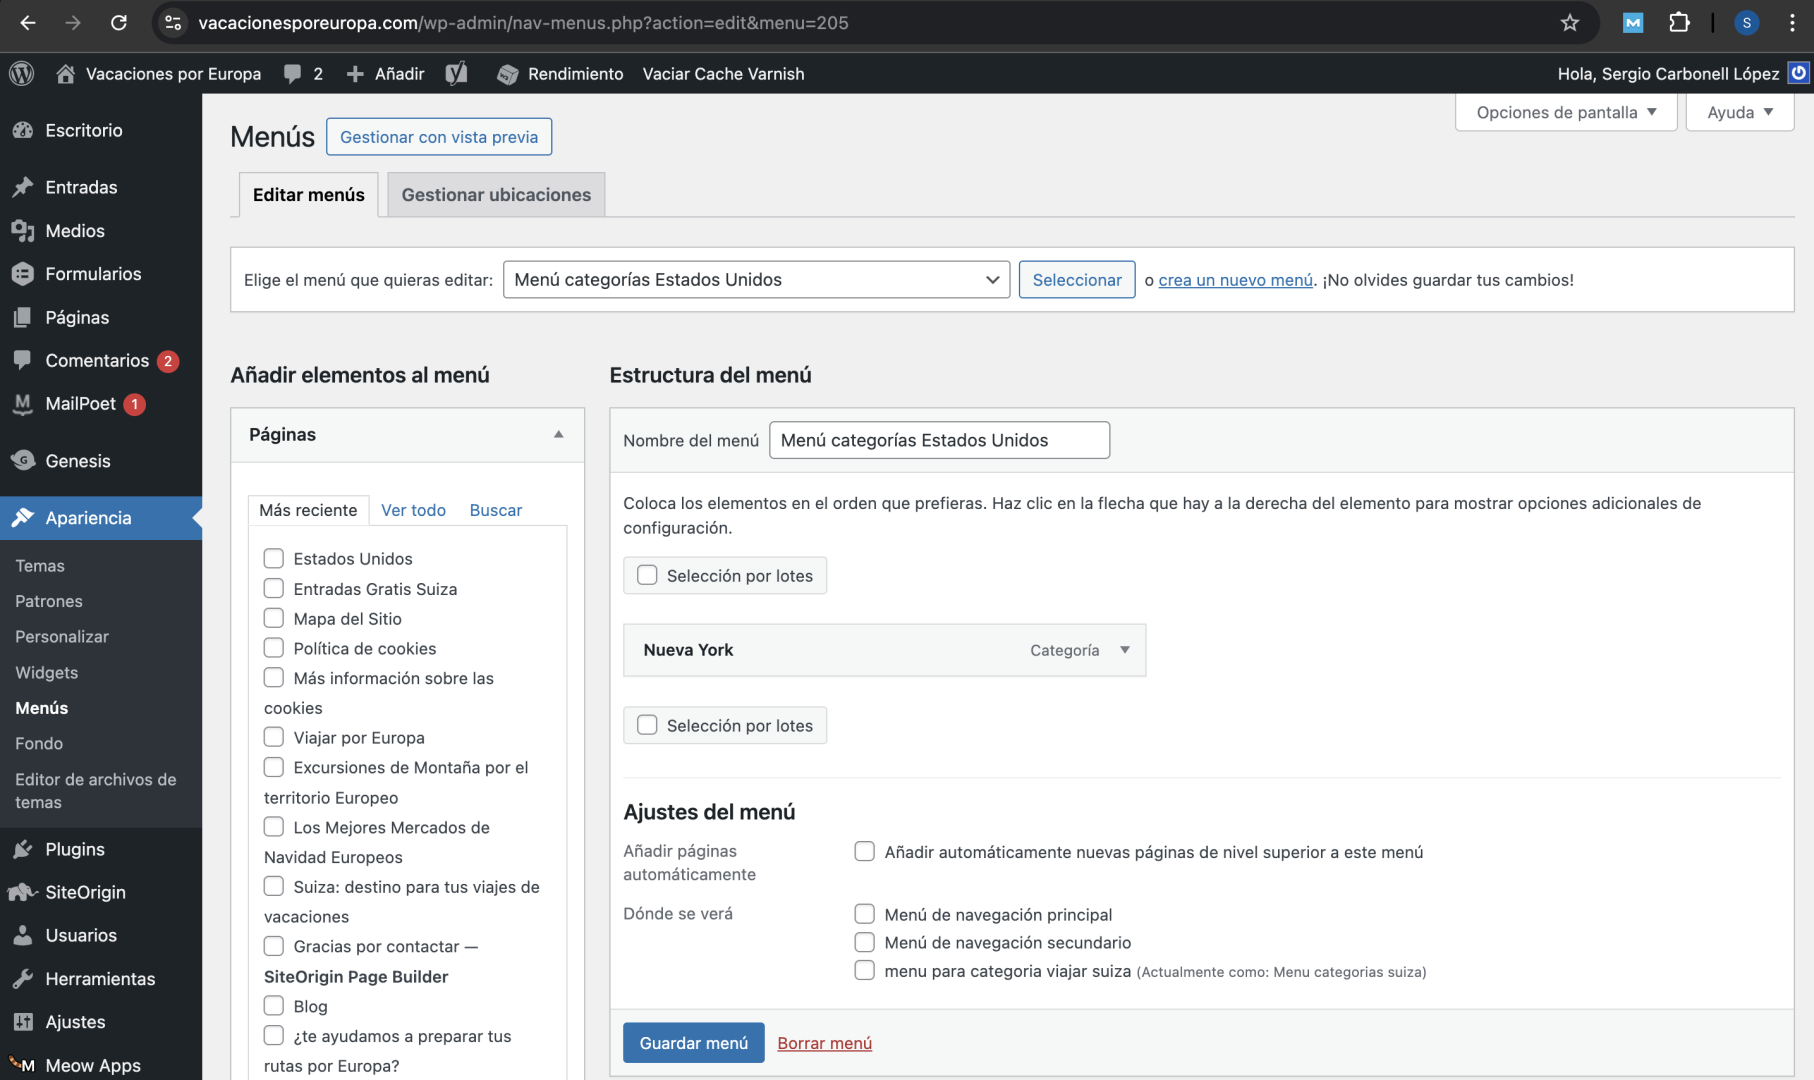Open the browser extensions puzzle icon
The height and width of the screenshot is (1080, 1814).
(1679, 22)
